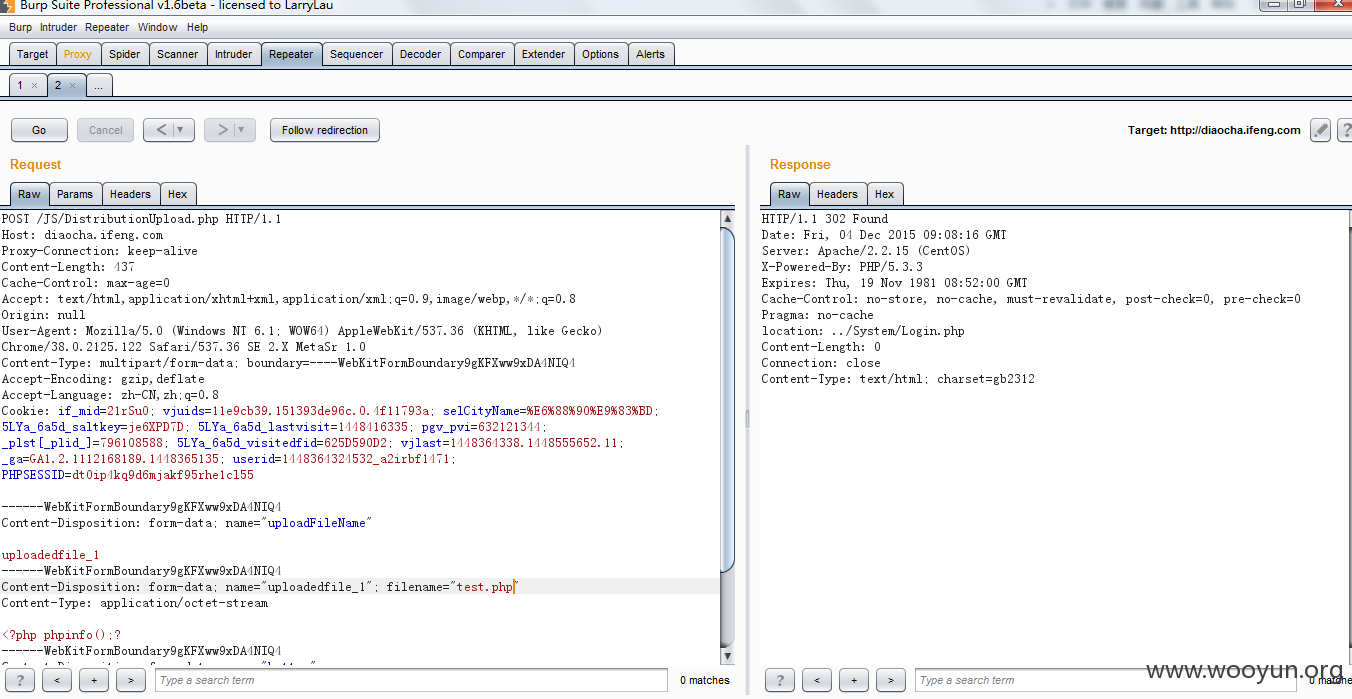Switch to the Alerts tab
The width and height of the screenshot is (1352, 699).
click(650, 54)
